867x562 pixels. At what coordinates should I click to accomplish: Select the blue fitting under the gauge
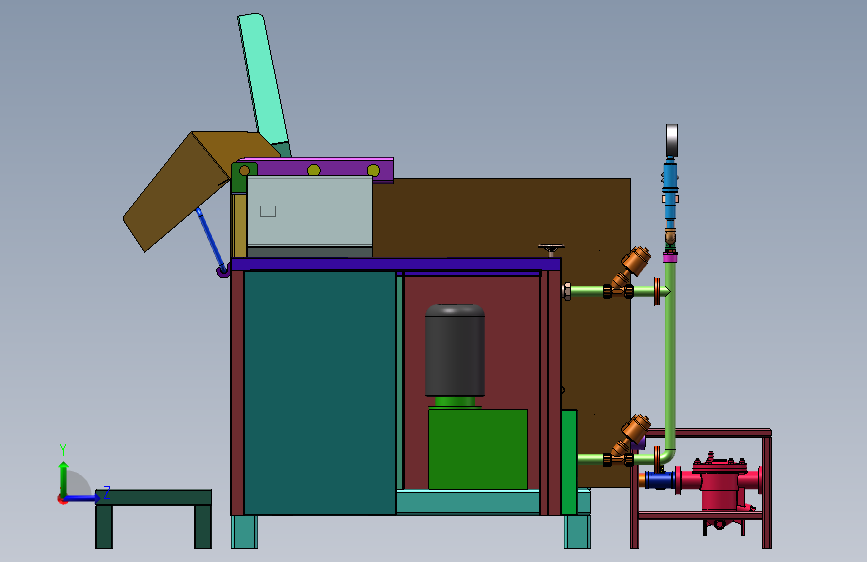point(670,188)
